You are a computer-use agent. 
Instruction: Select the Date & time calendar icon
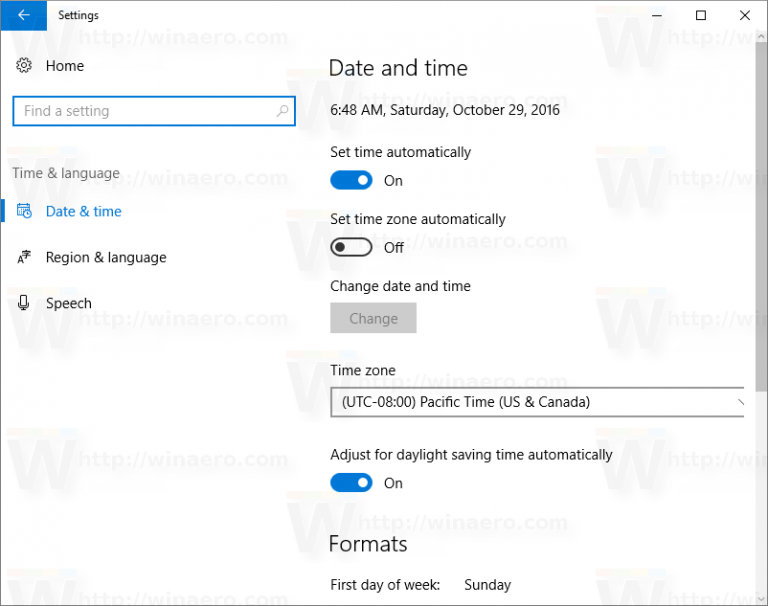(x=24, y=211)
